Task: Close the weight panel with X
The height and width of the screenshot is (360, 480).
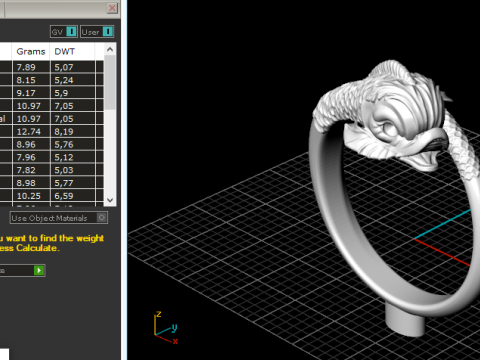Action: click(x=112, y=8)
